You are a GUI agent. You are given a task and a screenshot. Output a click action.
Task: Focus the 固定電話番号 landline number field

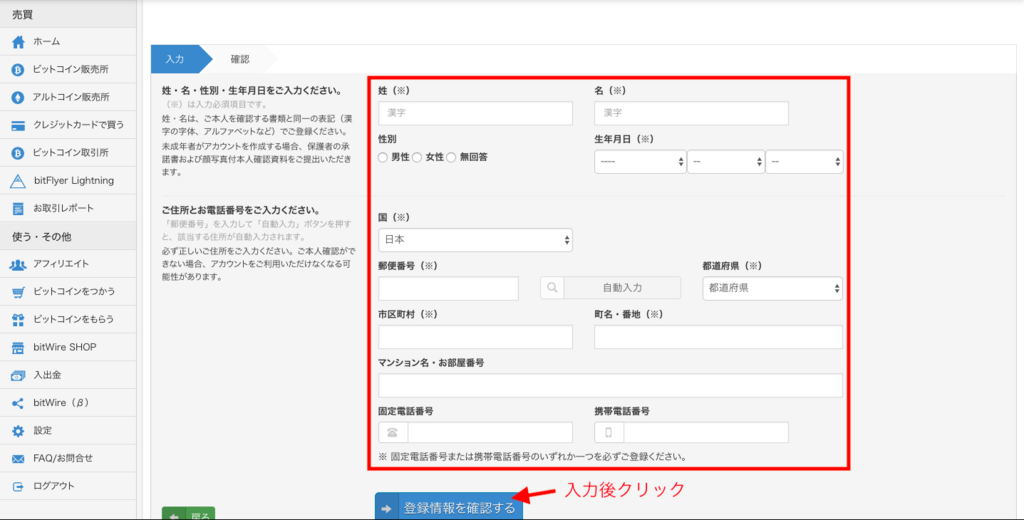(490, 432)
